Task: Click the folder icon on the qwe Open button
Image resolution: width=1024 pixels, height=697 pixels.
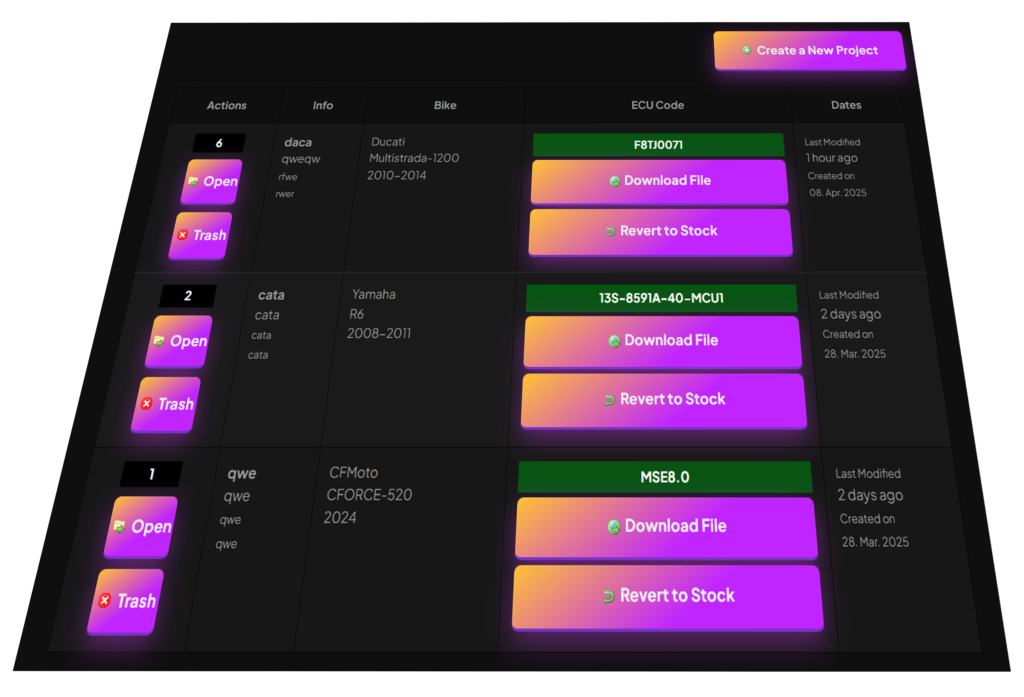Action: 119,527
